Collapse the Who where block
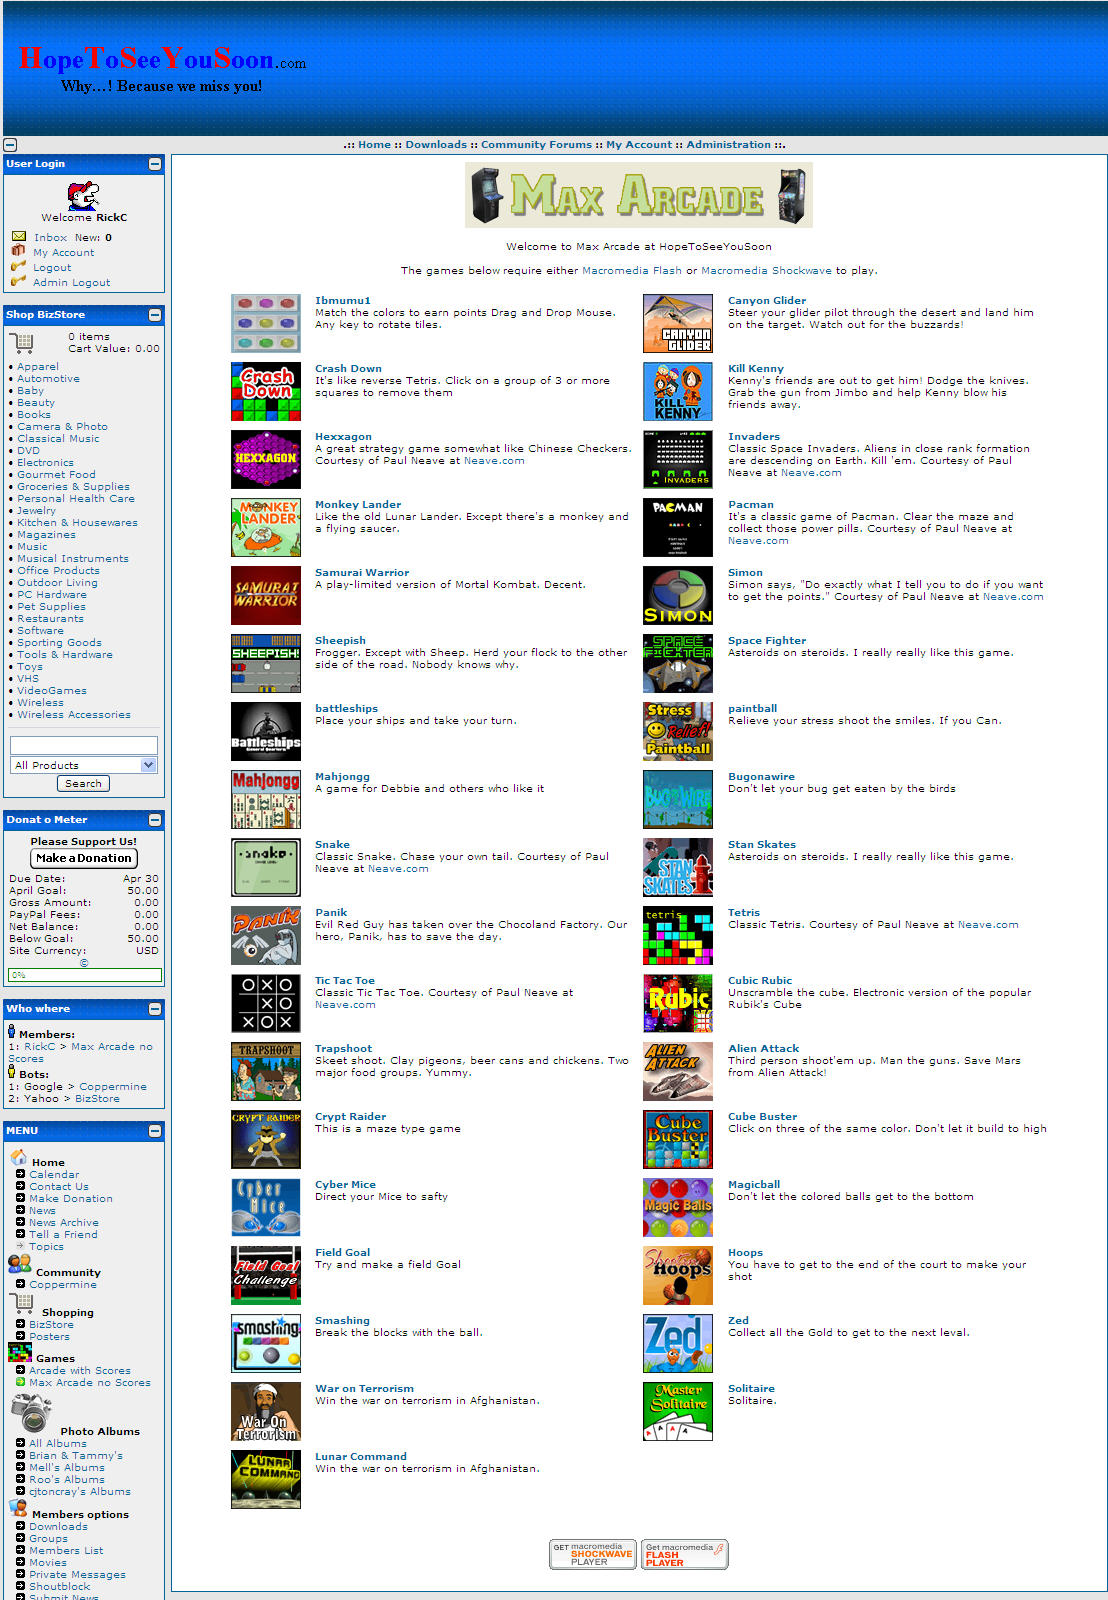The height and width of the screenshot is (1600, 1108). tap(155, 1009)
